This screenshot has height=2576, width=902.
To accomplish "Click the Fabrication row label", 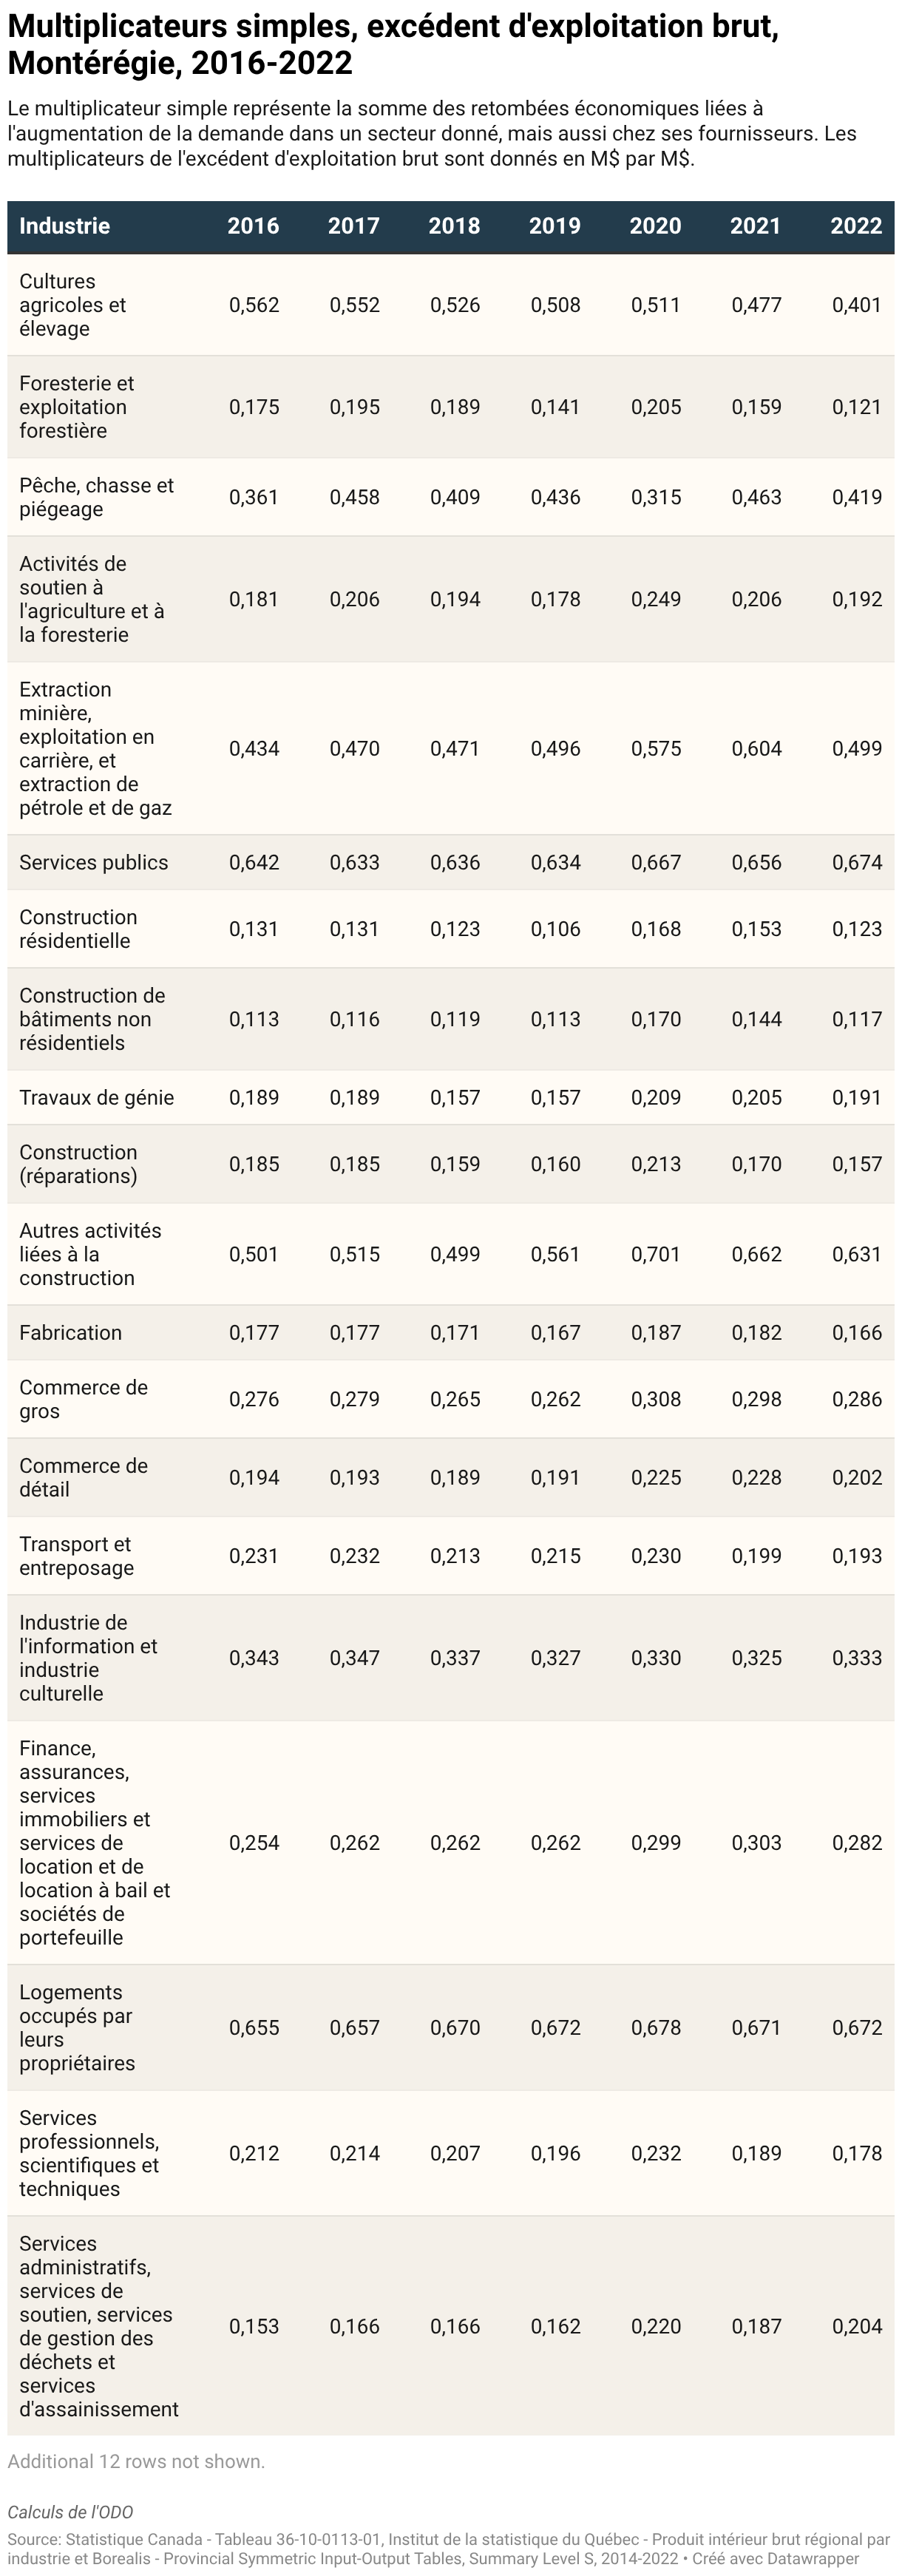I will (x=71, y=1333).
